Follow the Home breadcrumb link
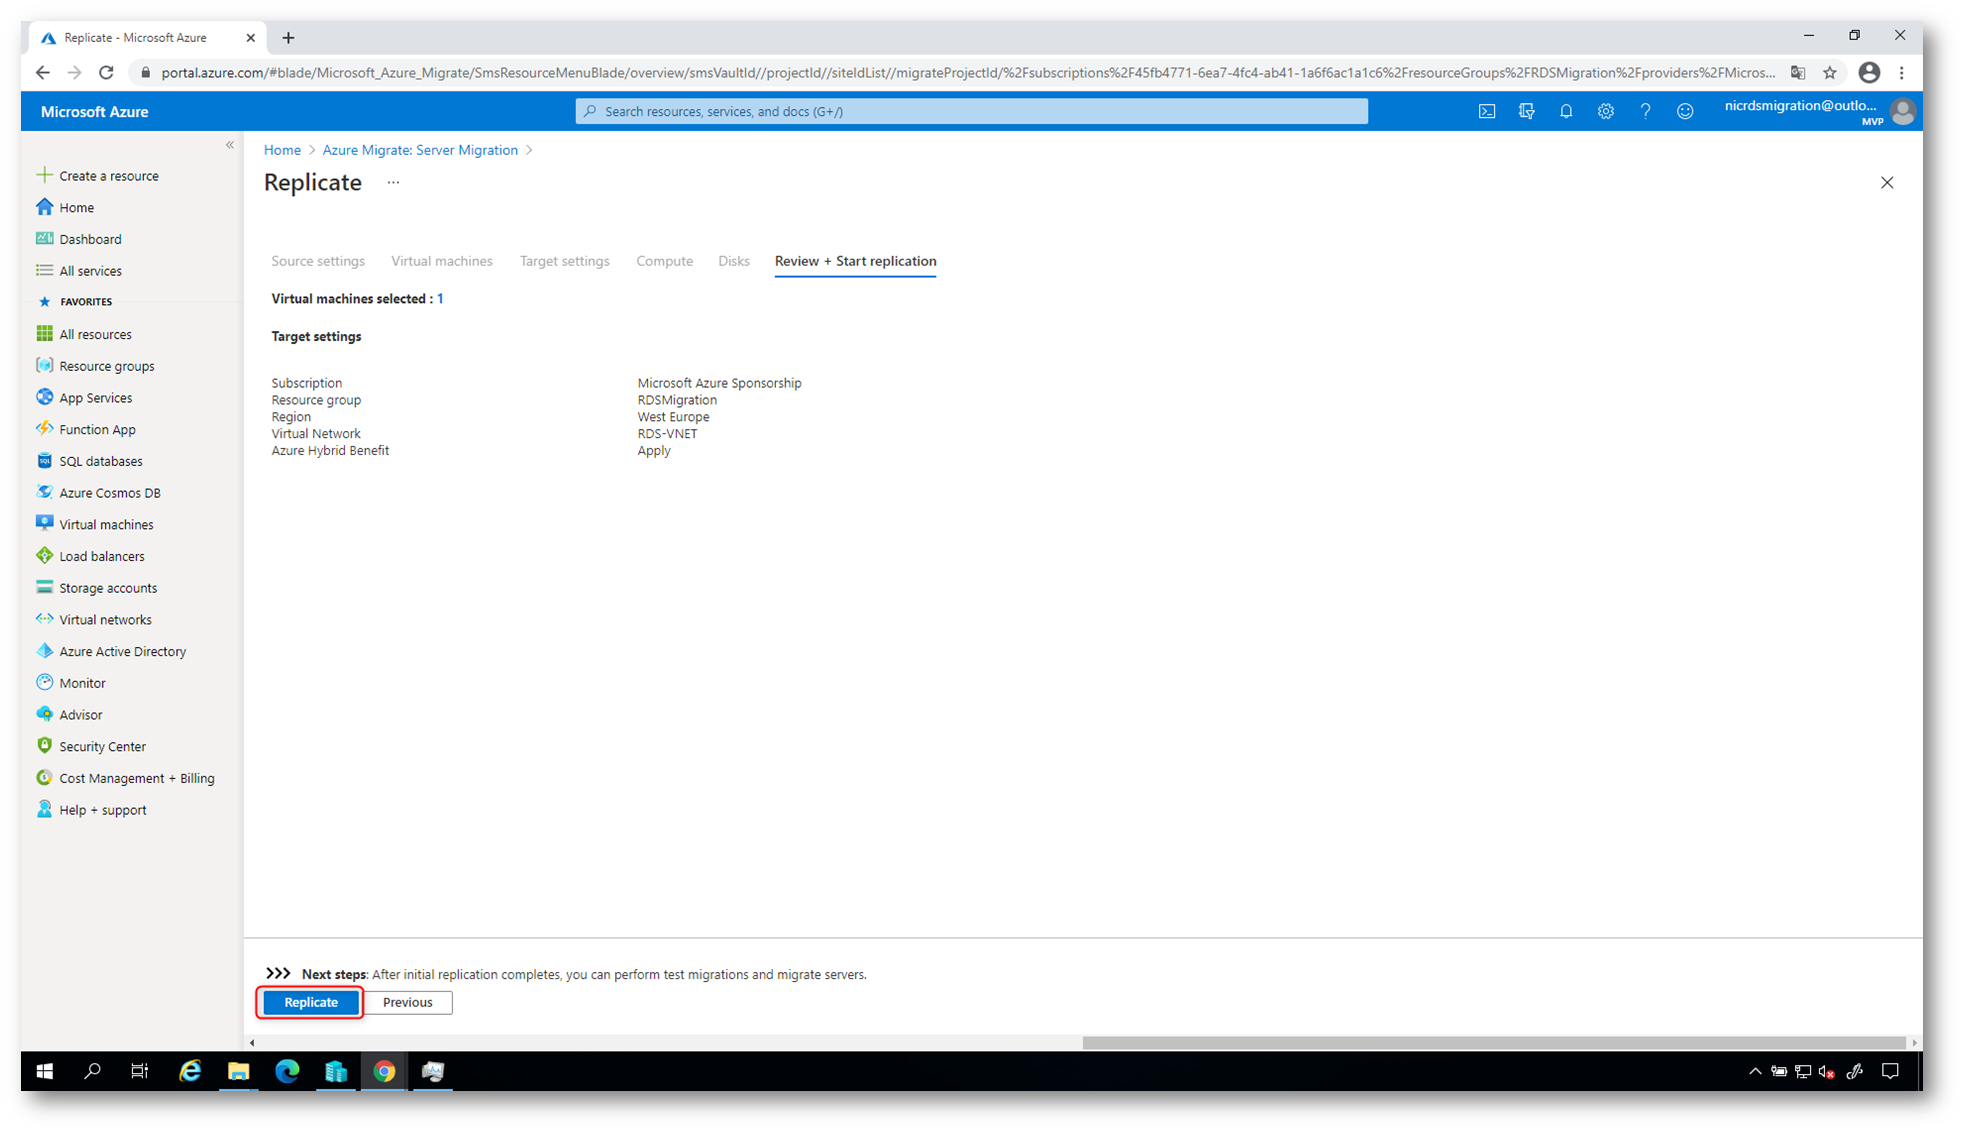 pos(282,150)
